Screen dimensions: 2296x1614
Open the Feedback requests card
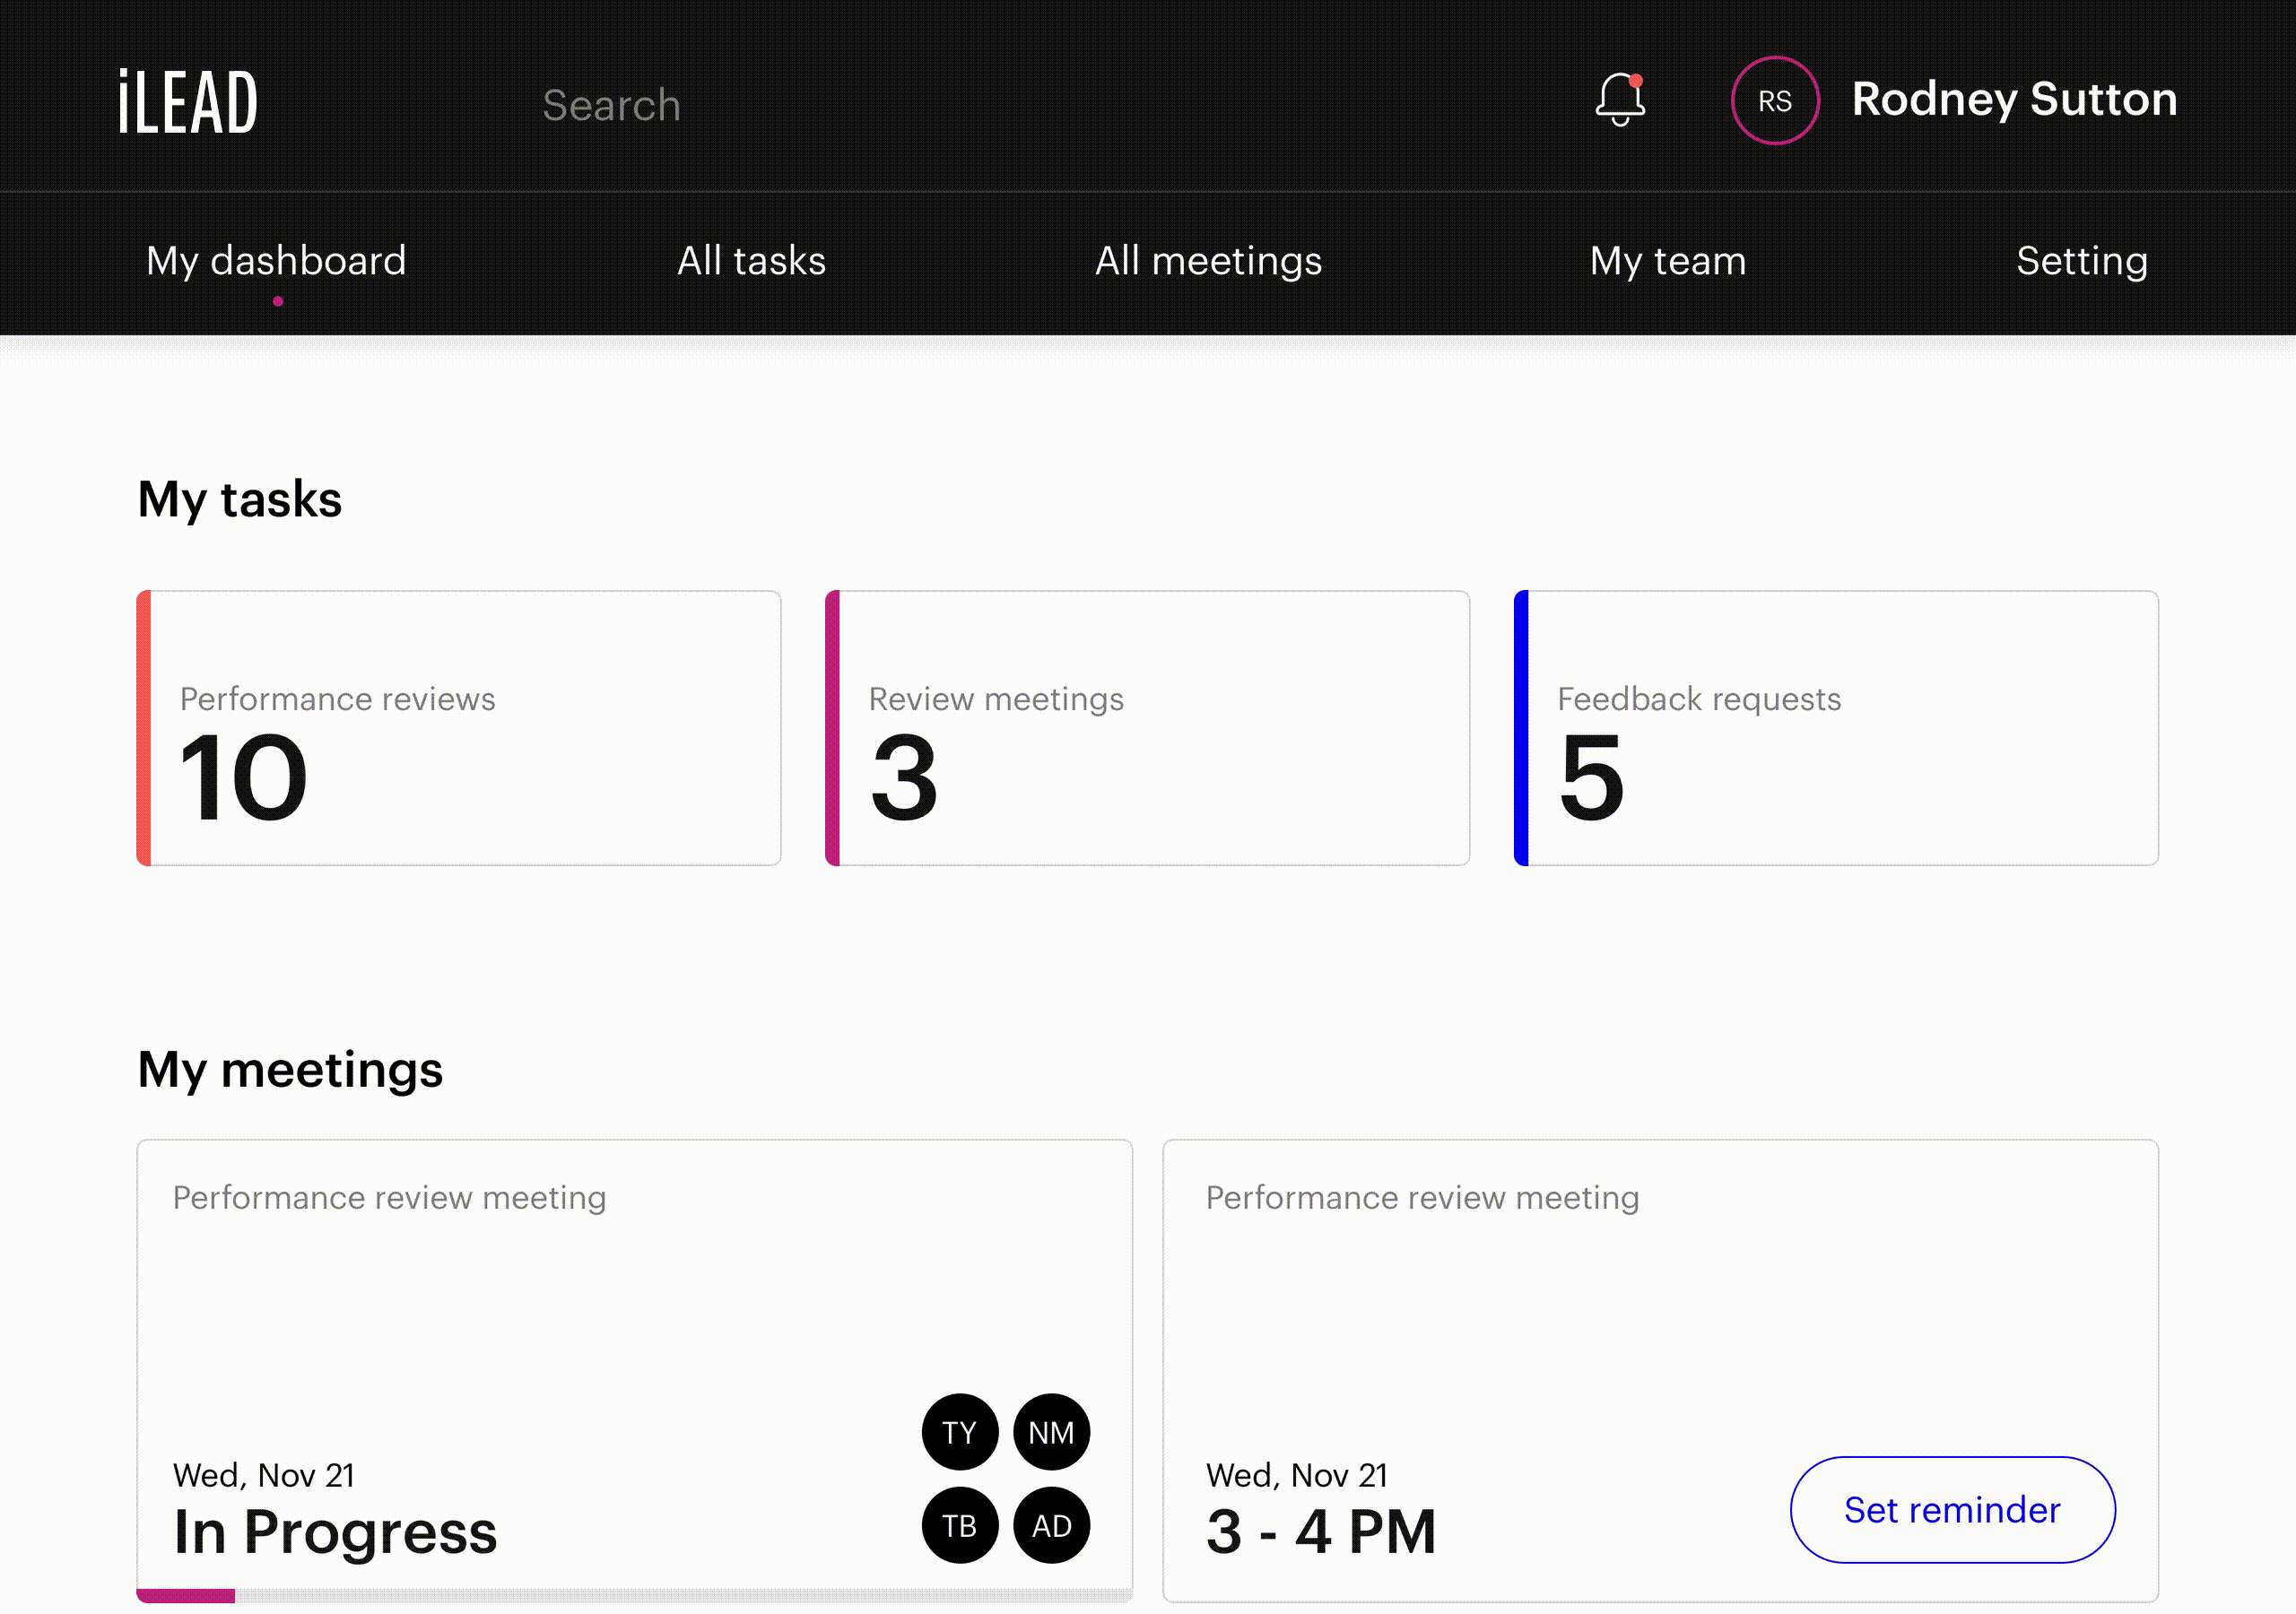click(x=1836, y=728)
